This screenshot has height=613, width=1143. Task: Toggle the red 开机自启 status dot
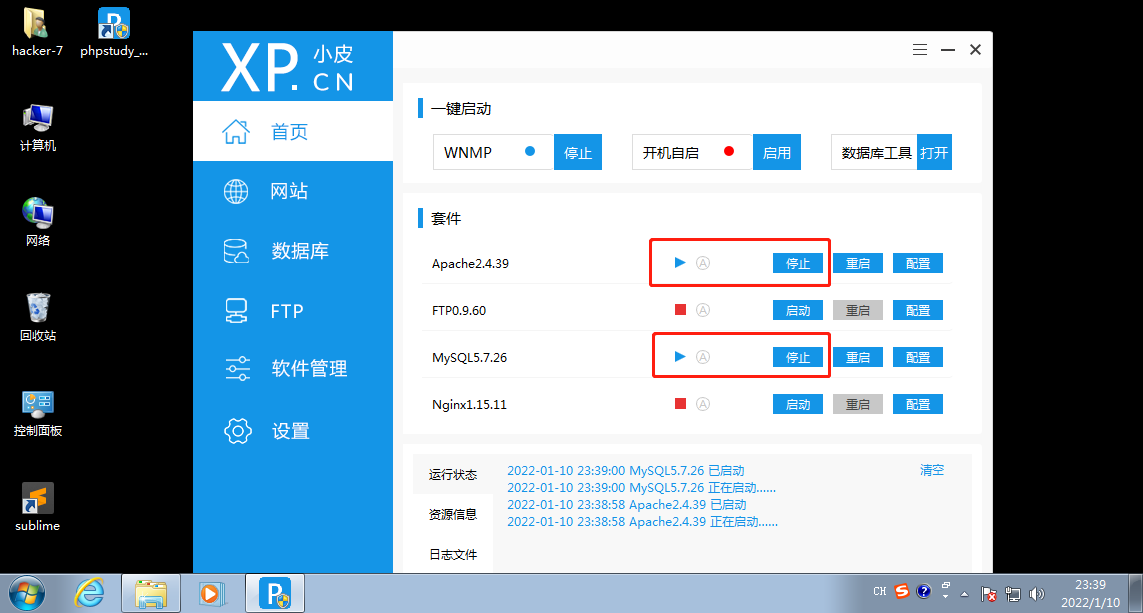pos(728,152)
